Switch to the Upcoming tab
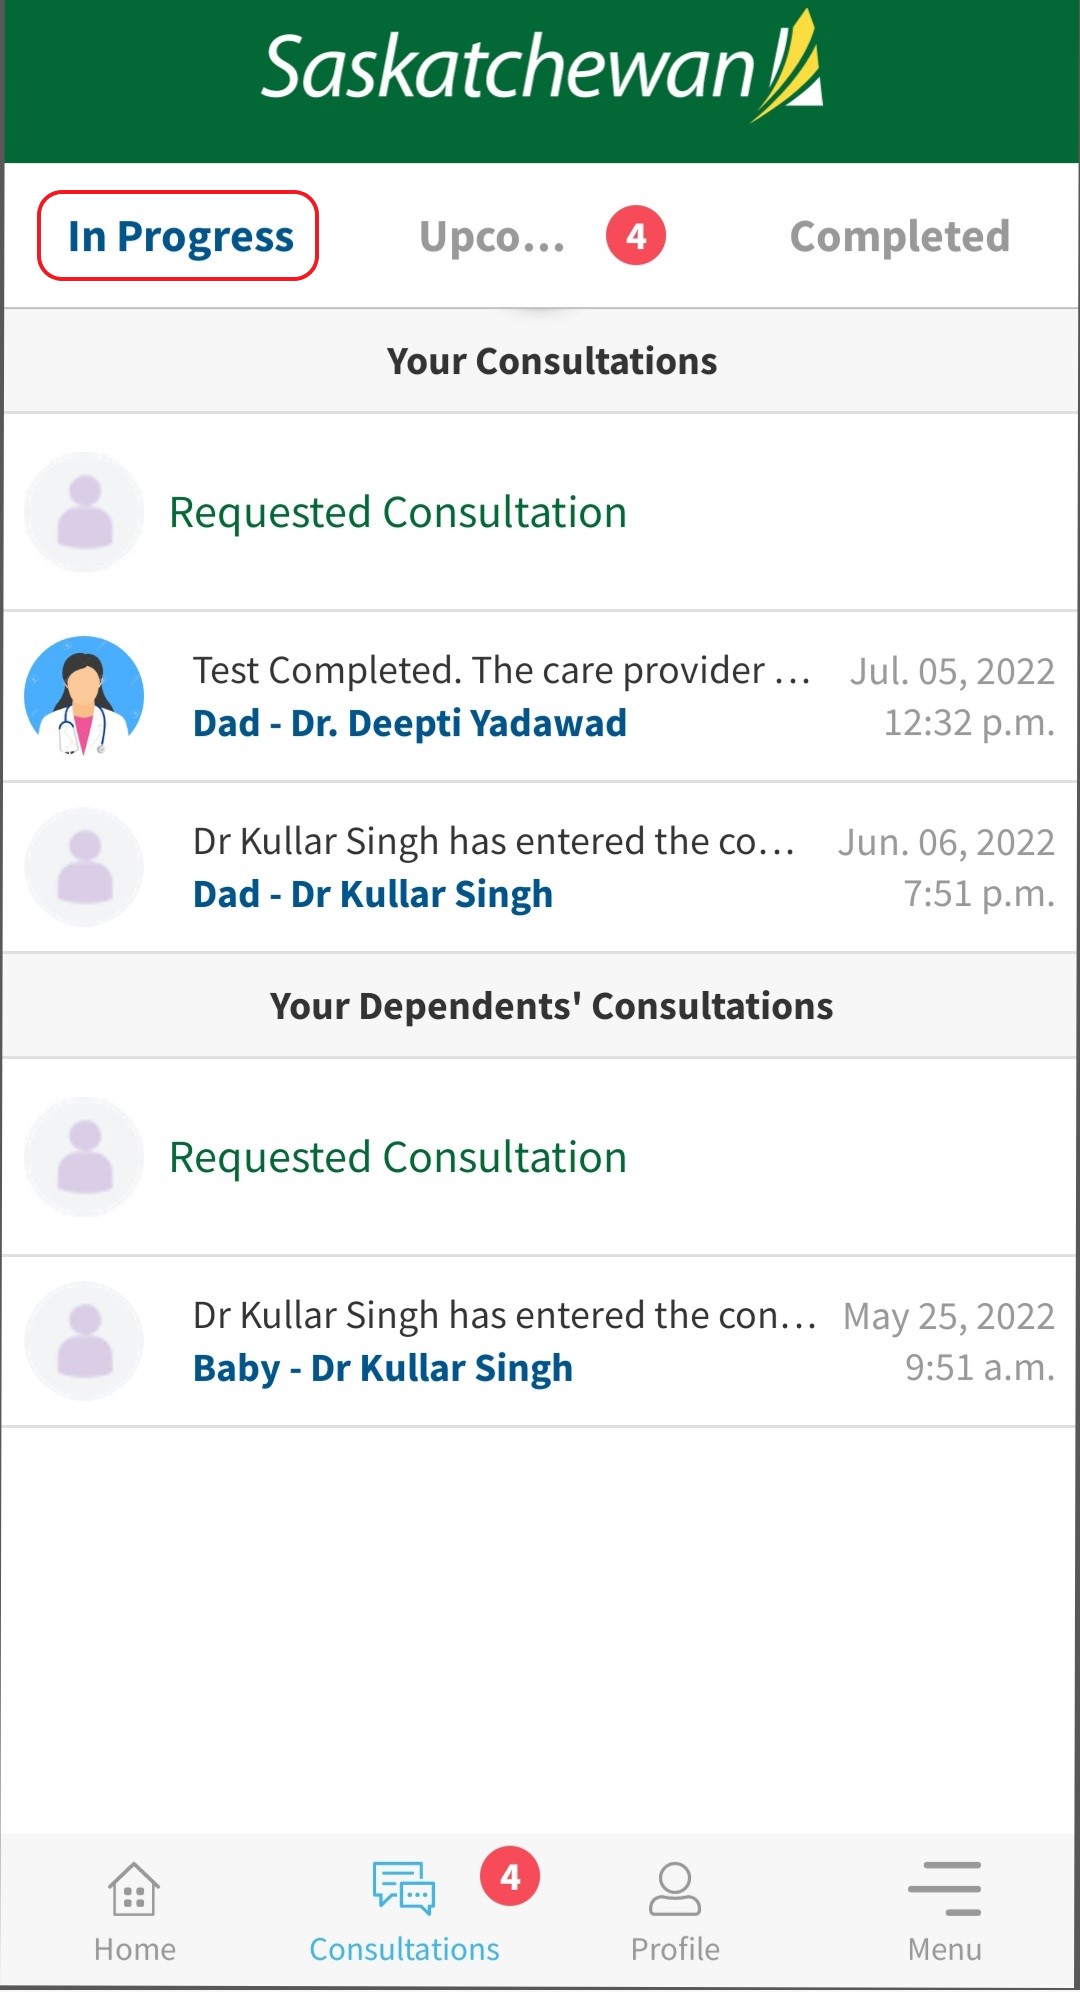 tap(492, 237)
